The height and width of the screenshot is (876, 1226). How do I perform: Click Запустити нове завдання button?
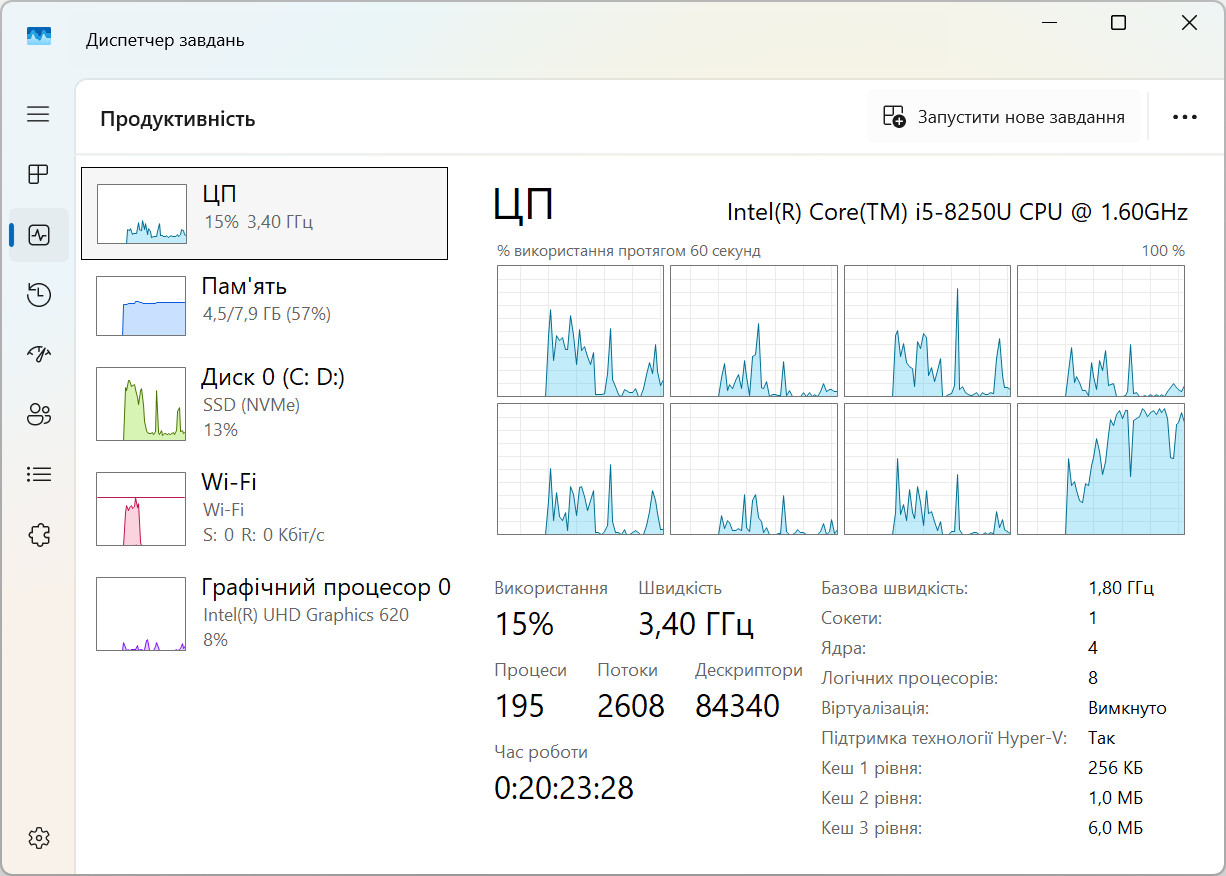[x=1003, y=117]
